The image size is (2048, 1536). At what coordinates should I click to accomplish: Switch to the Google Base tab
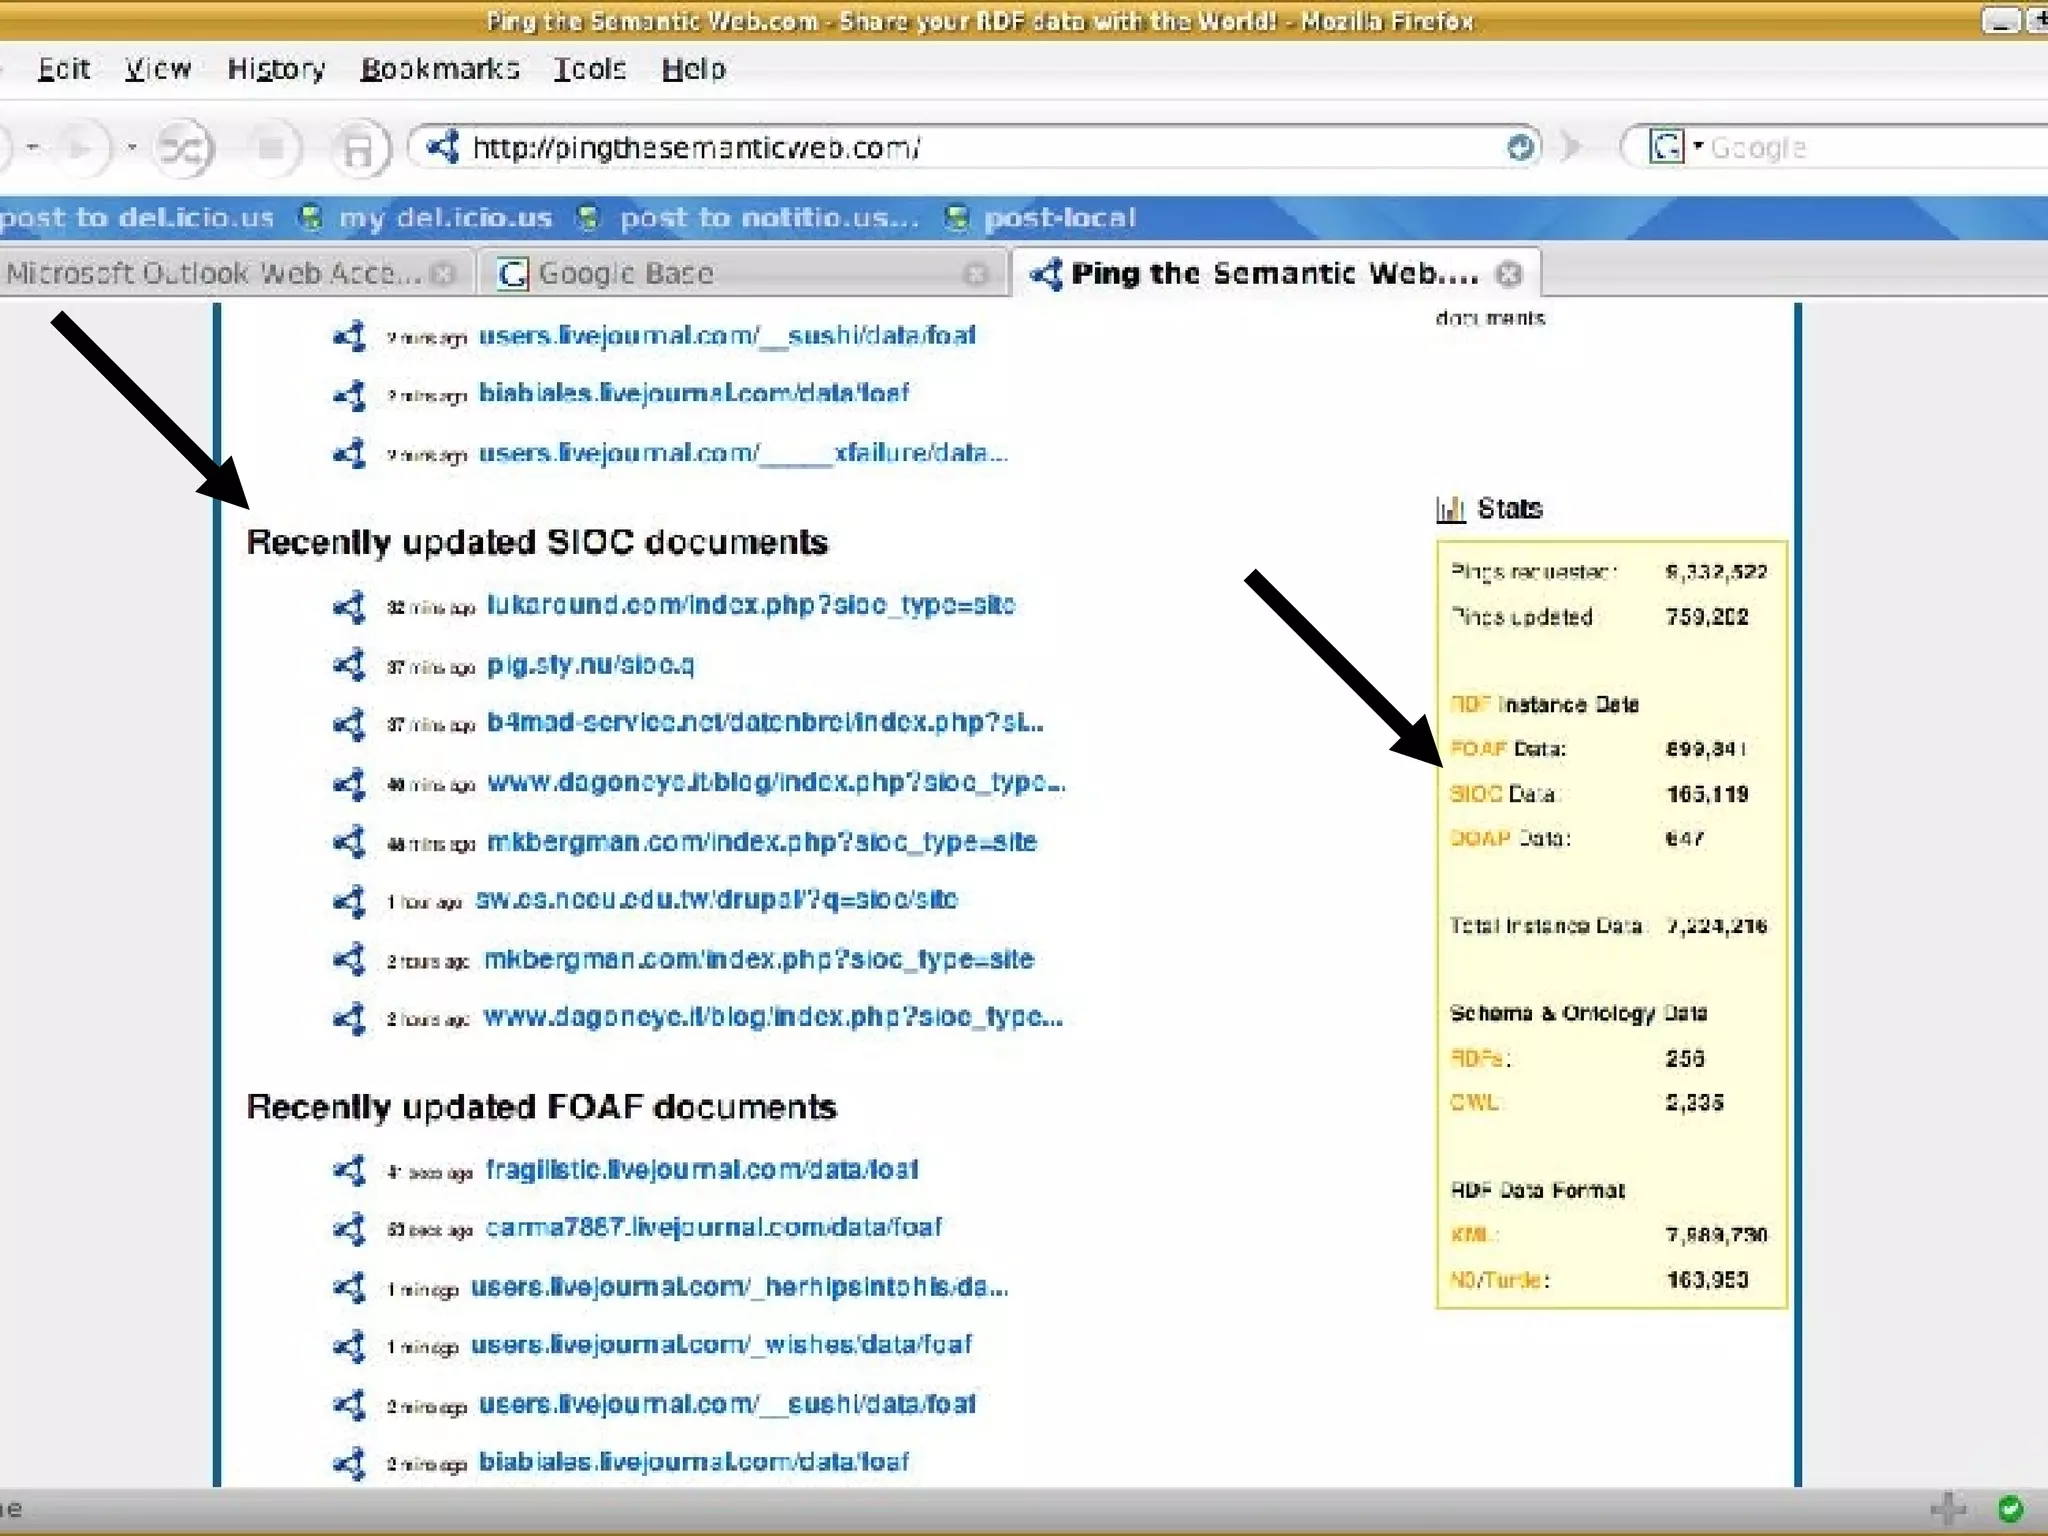click(625, 274)
